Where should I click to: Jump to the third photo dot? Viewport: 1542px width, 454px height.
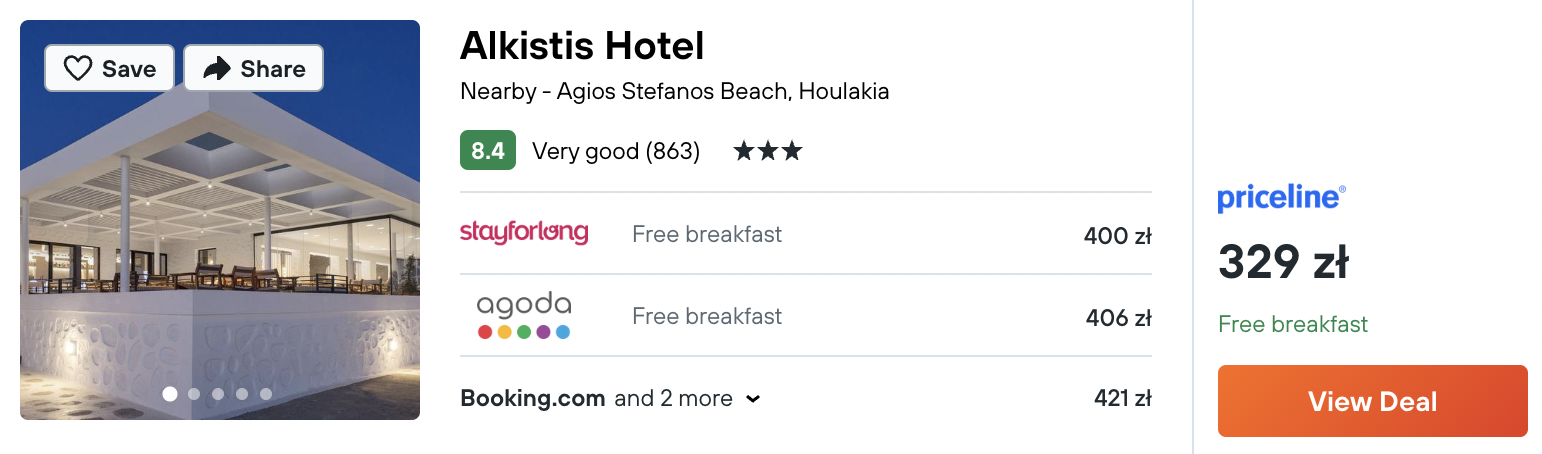218,394
